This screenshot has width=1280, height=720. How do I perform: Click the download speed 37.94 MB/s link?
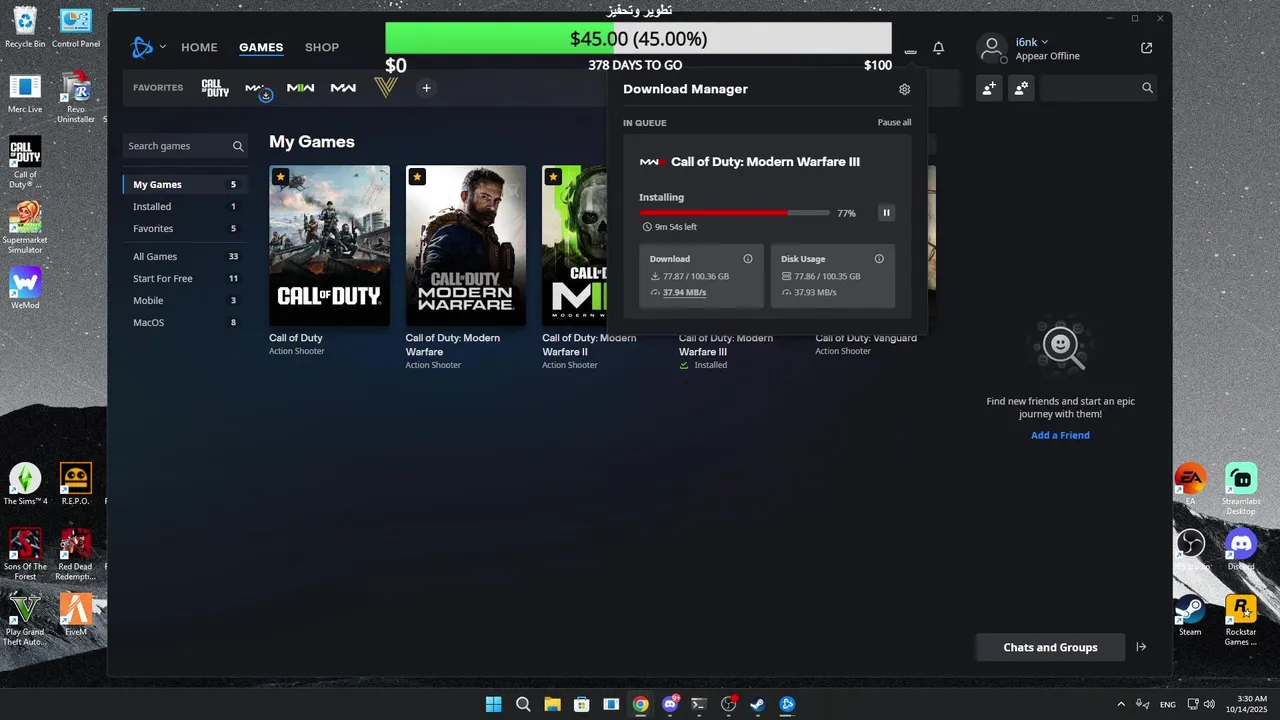(684, 293)
